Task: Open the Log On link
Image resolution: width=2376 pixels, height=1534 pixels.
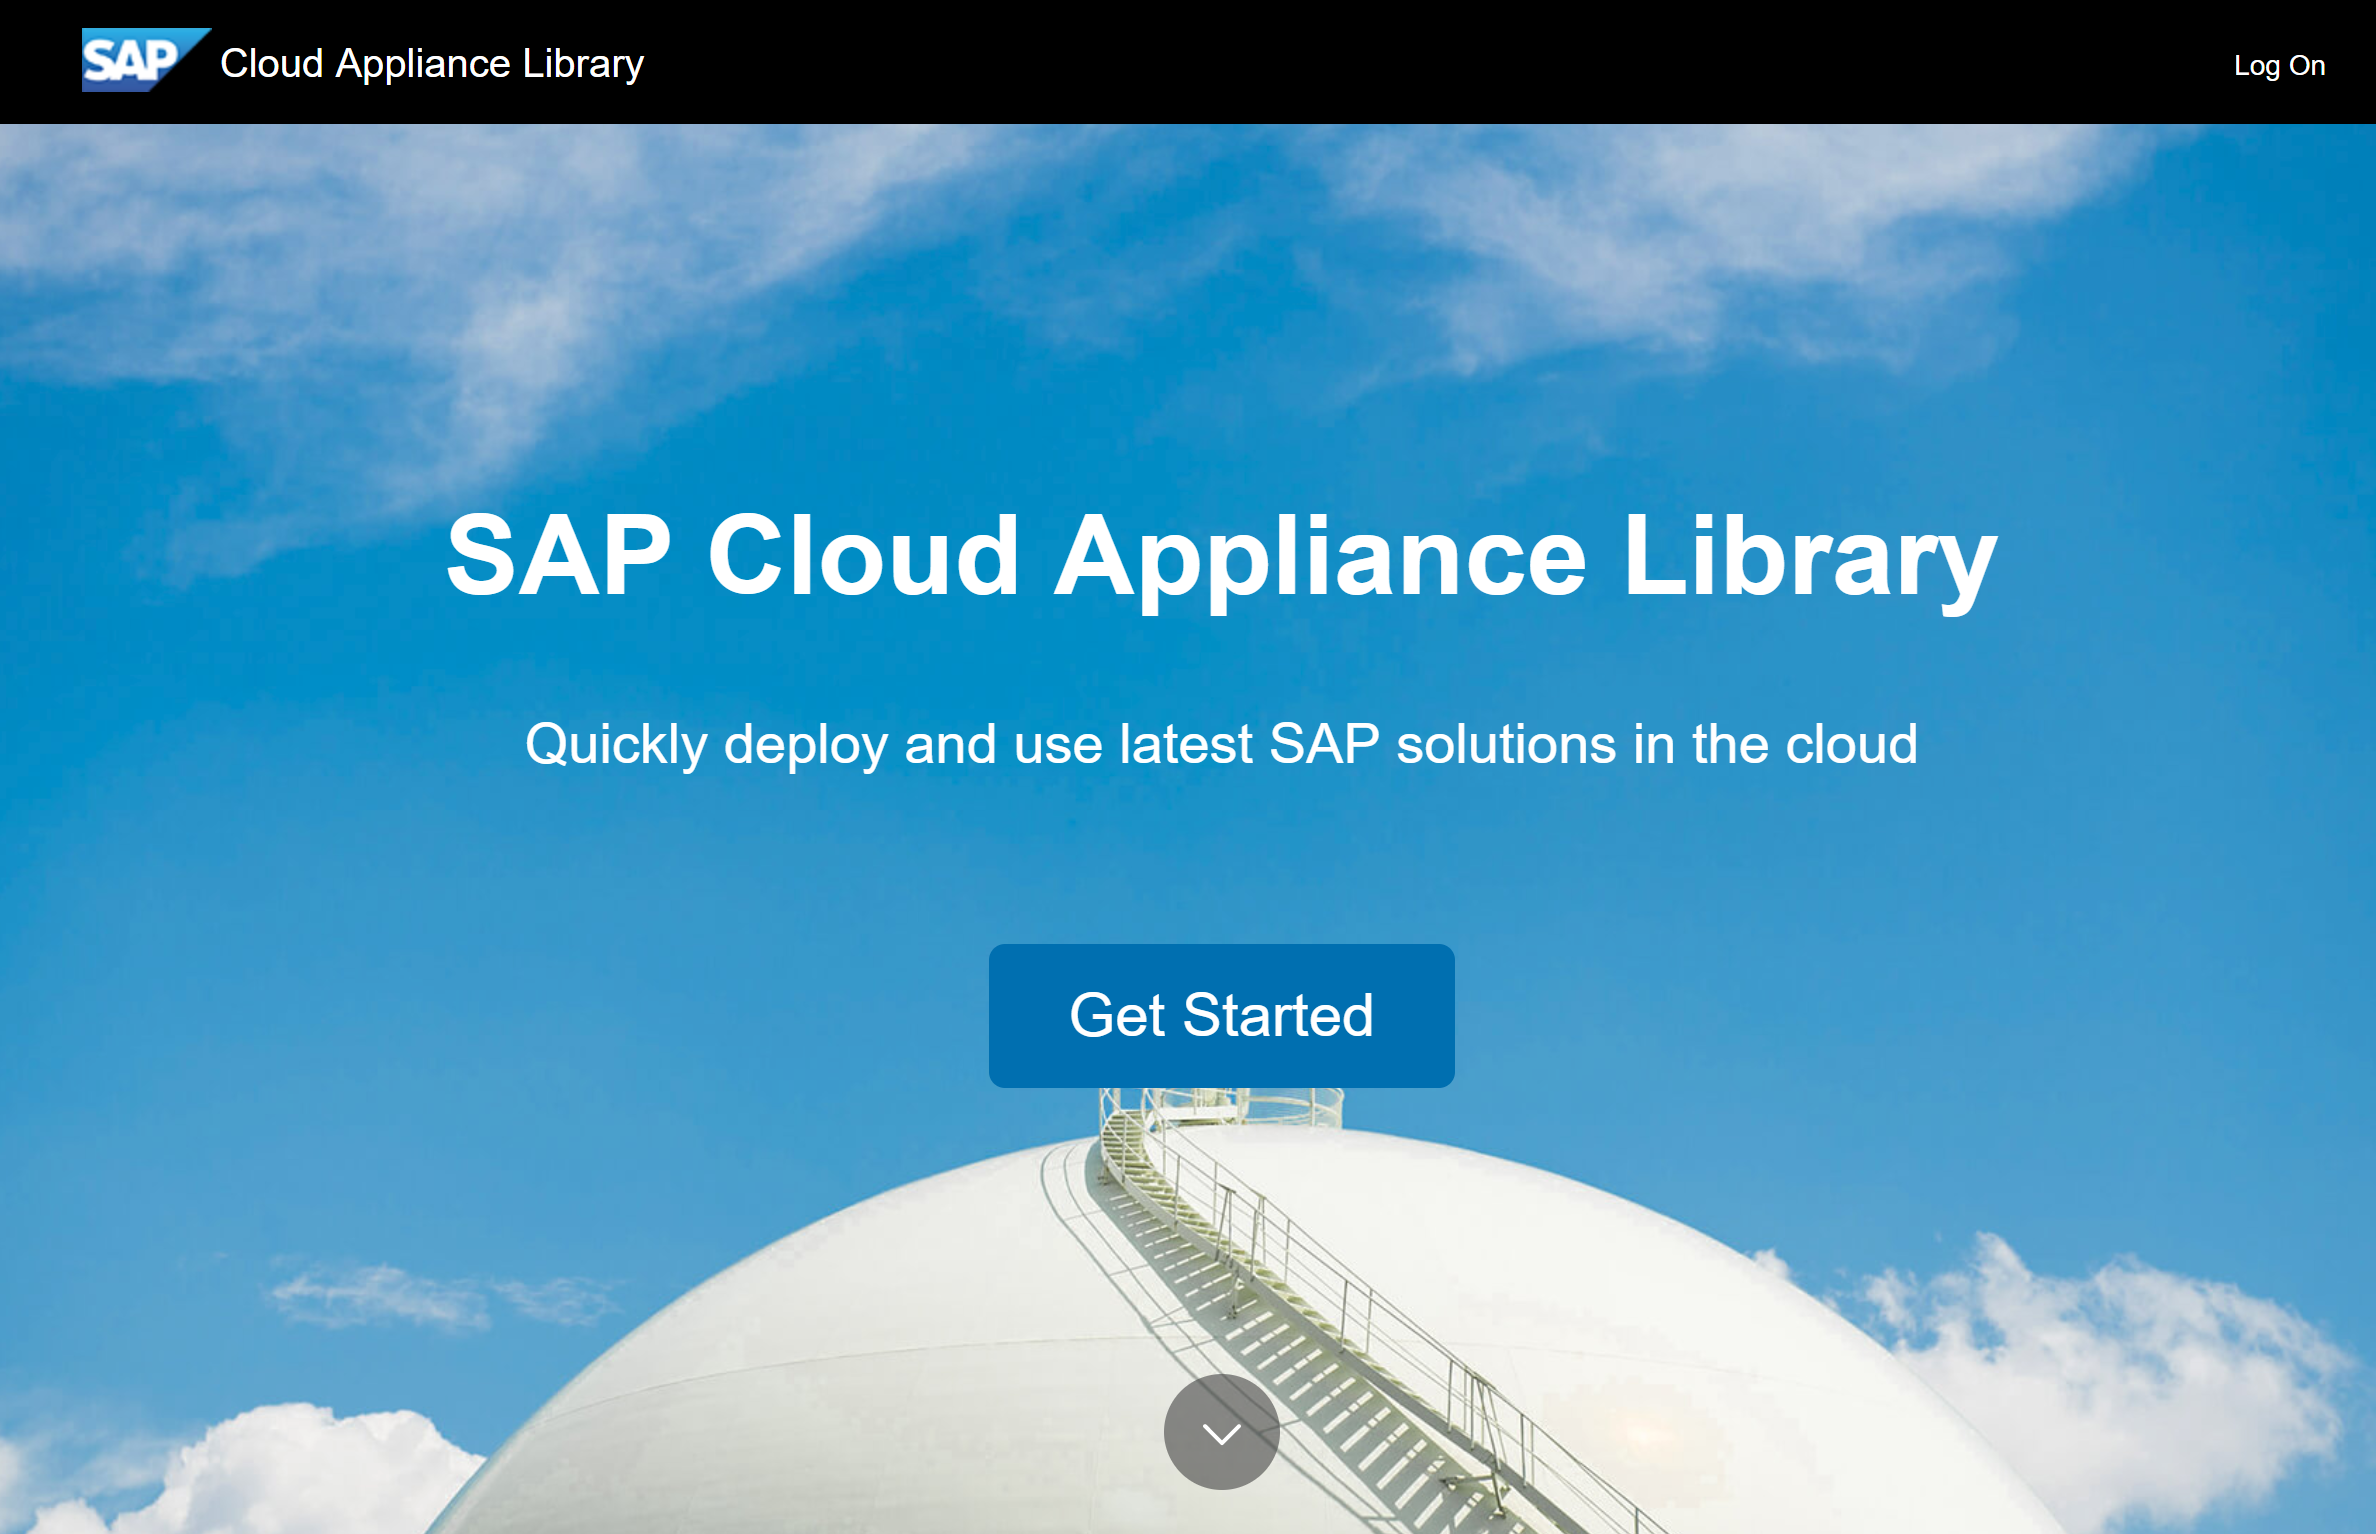Action: pyautogui.click(x=2279, y=66)
